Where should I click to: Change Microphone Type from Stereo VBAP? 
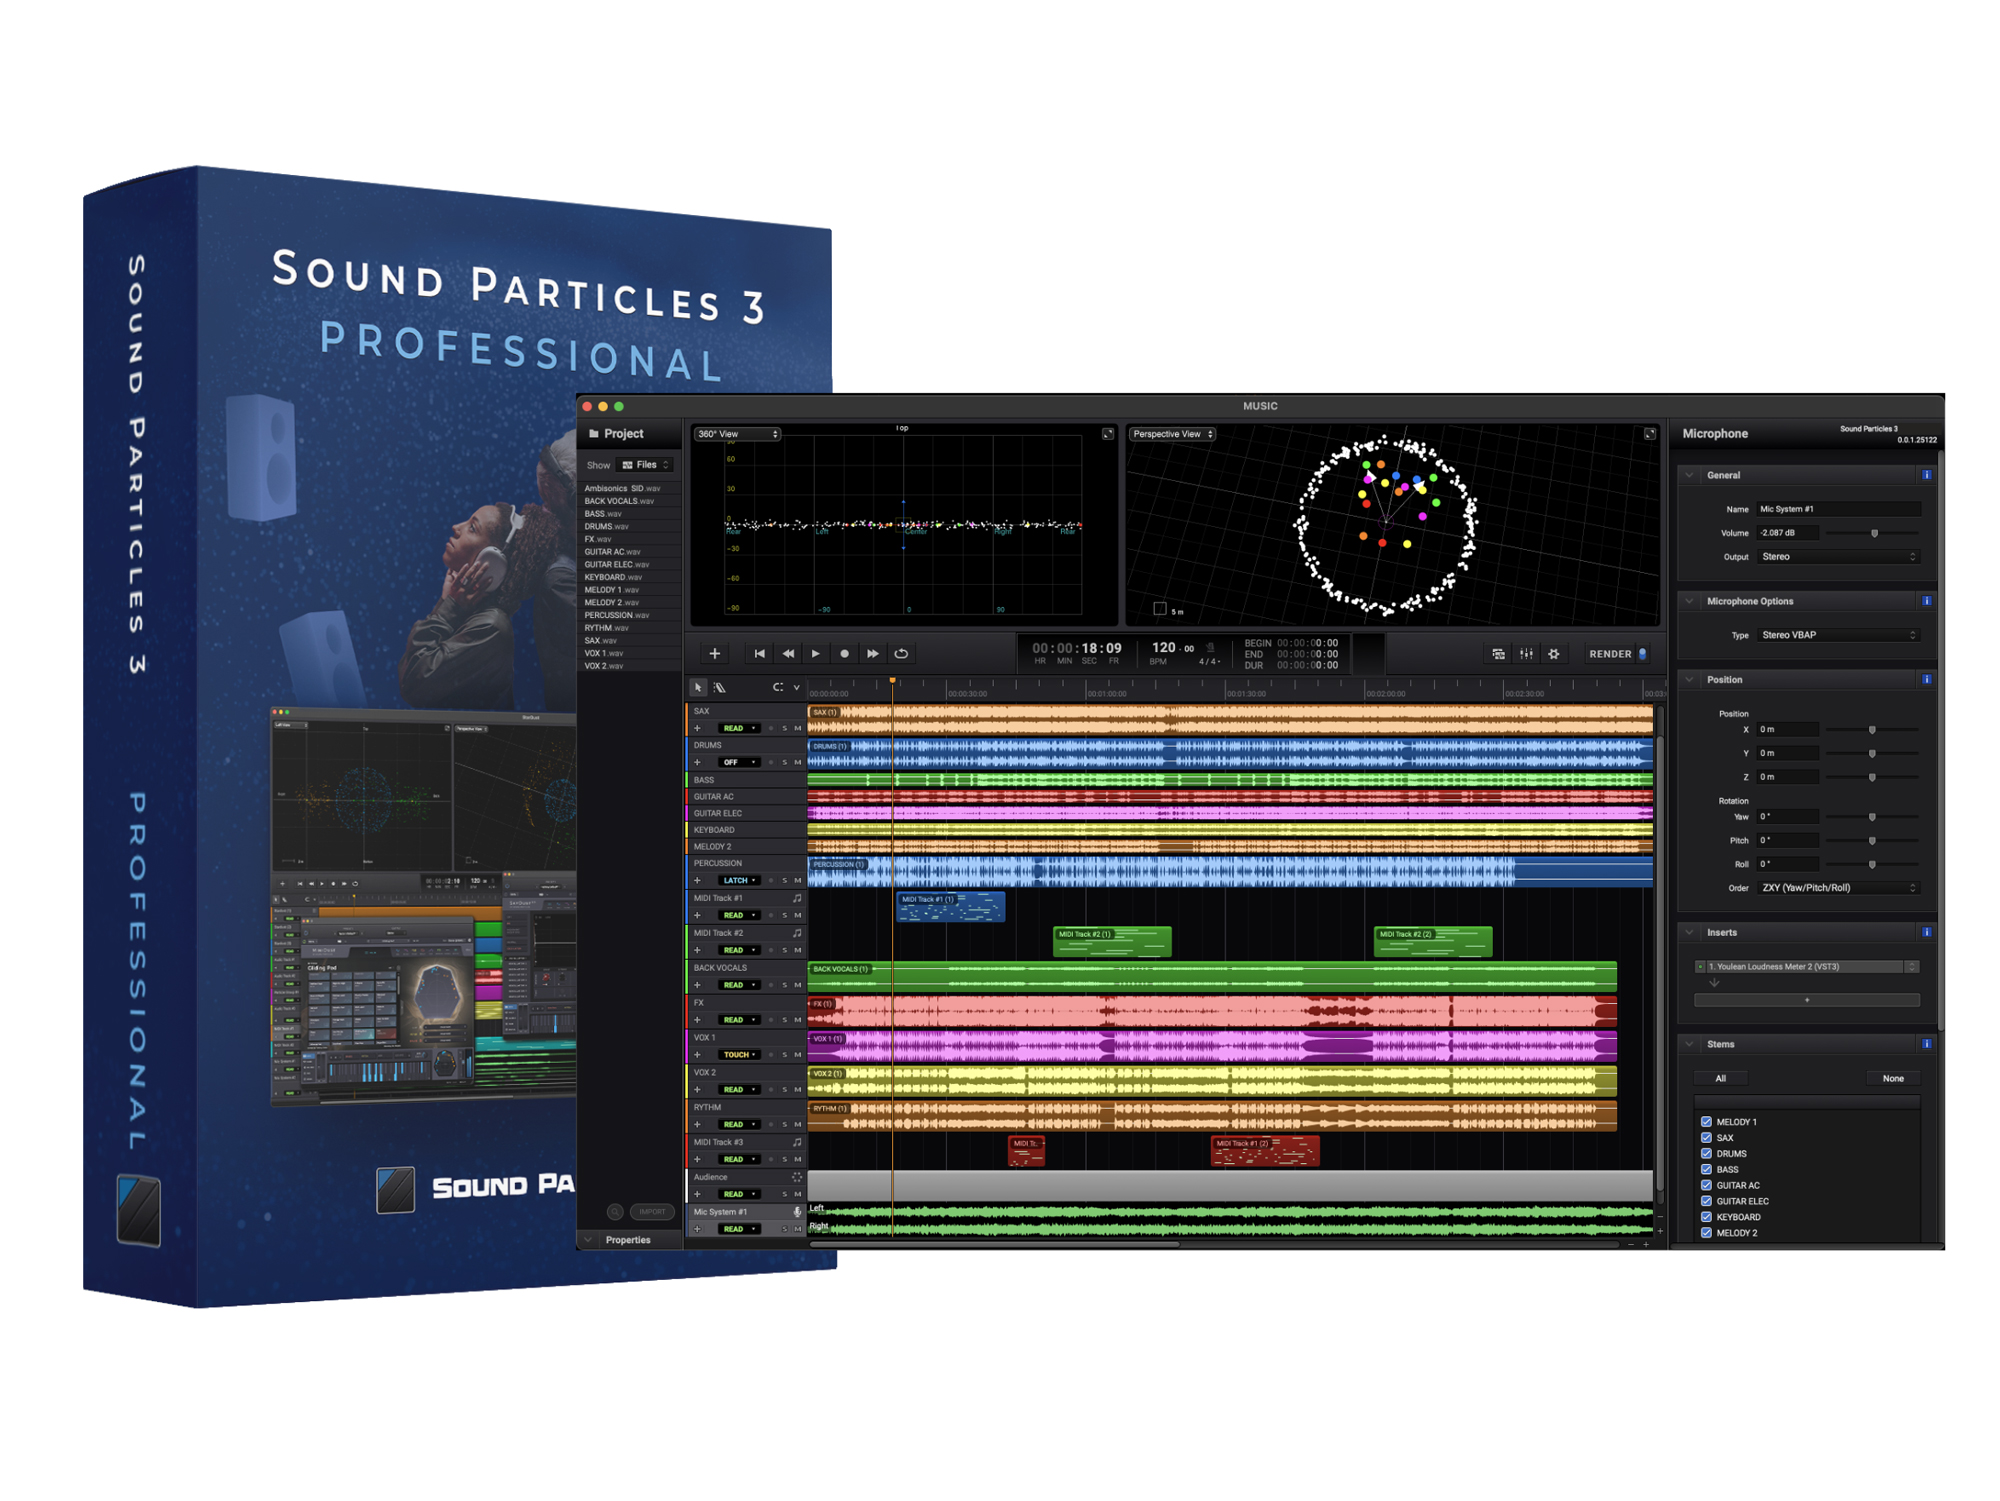click(x=1840, y=635)
